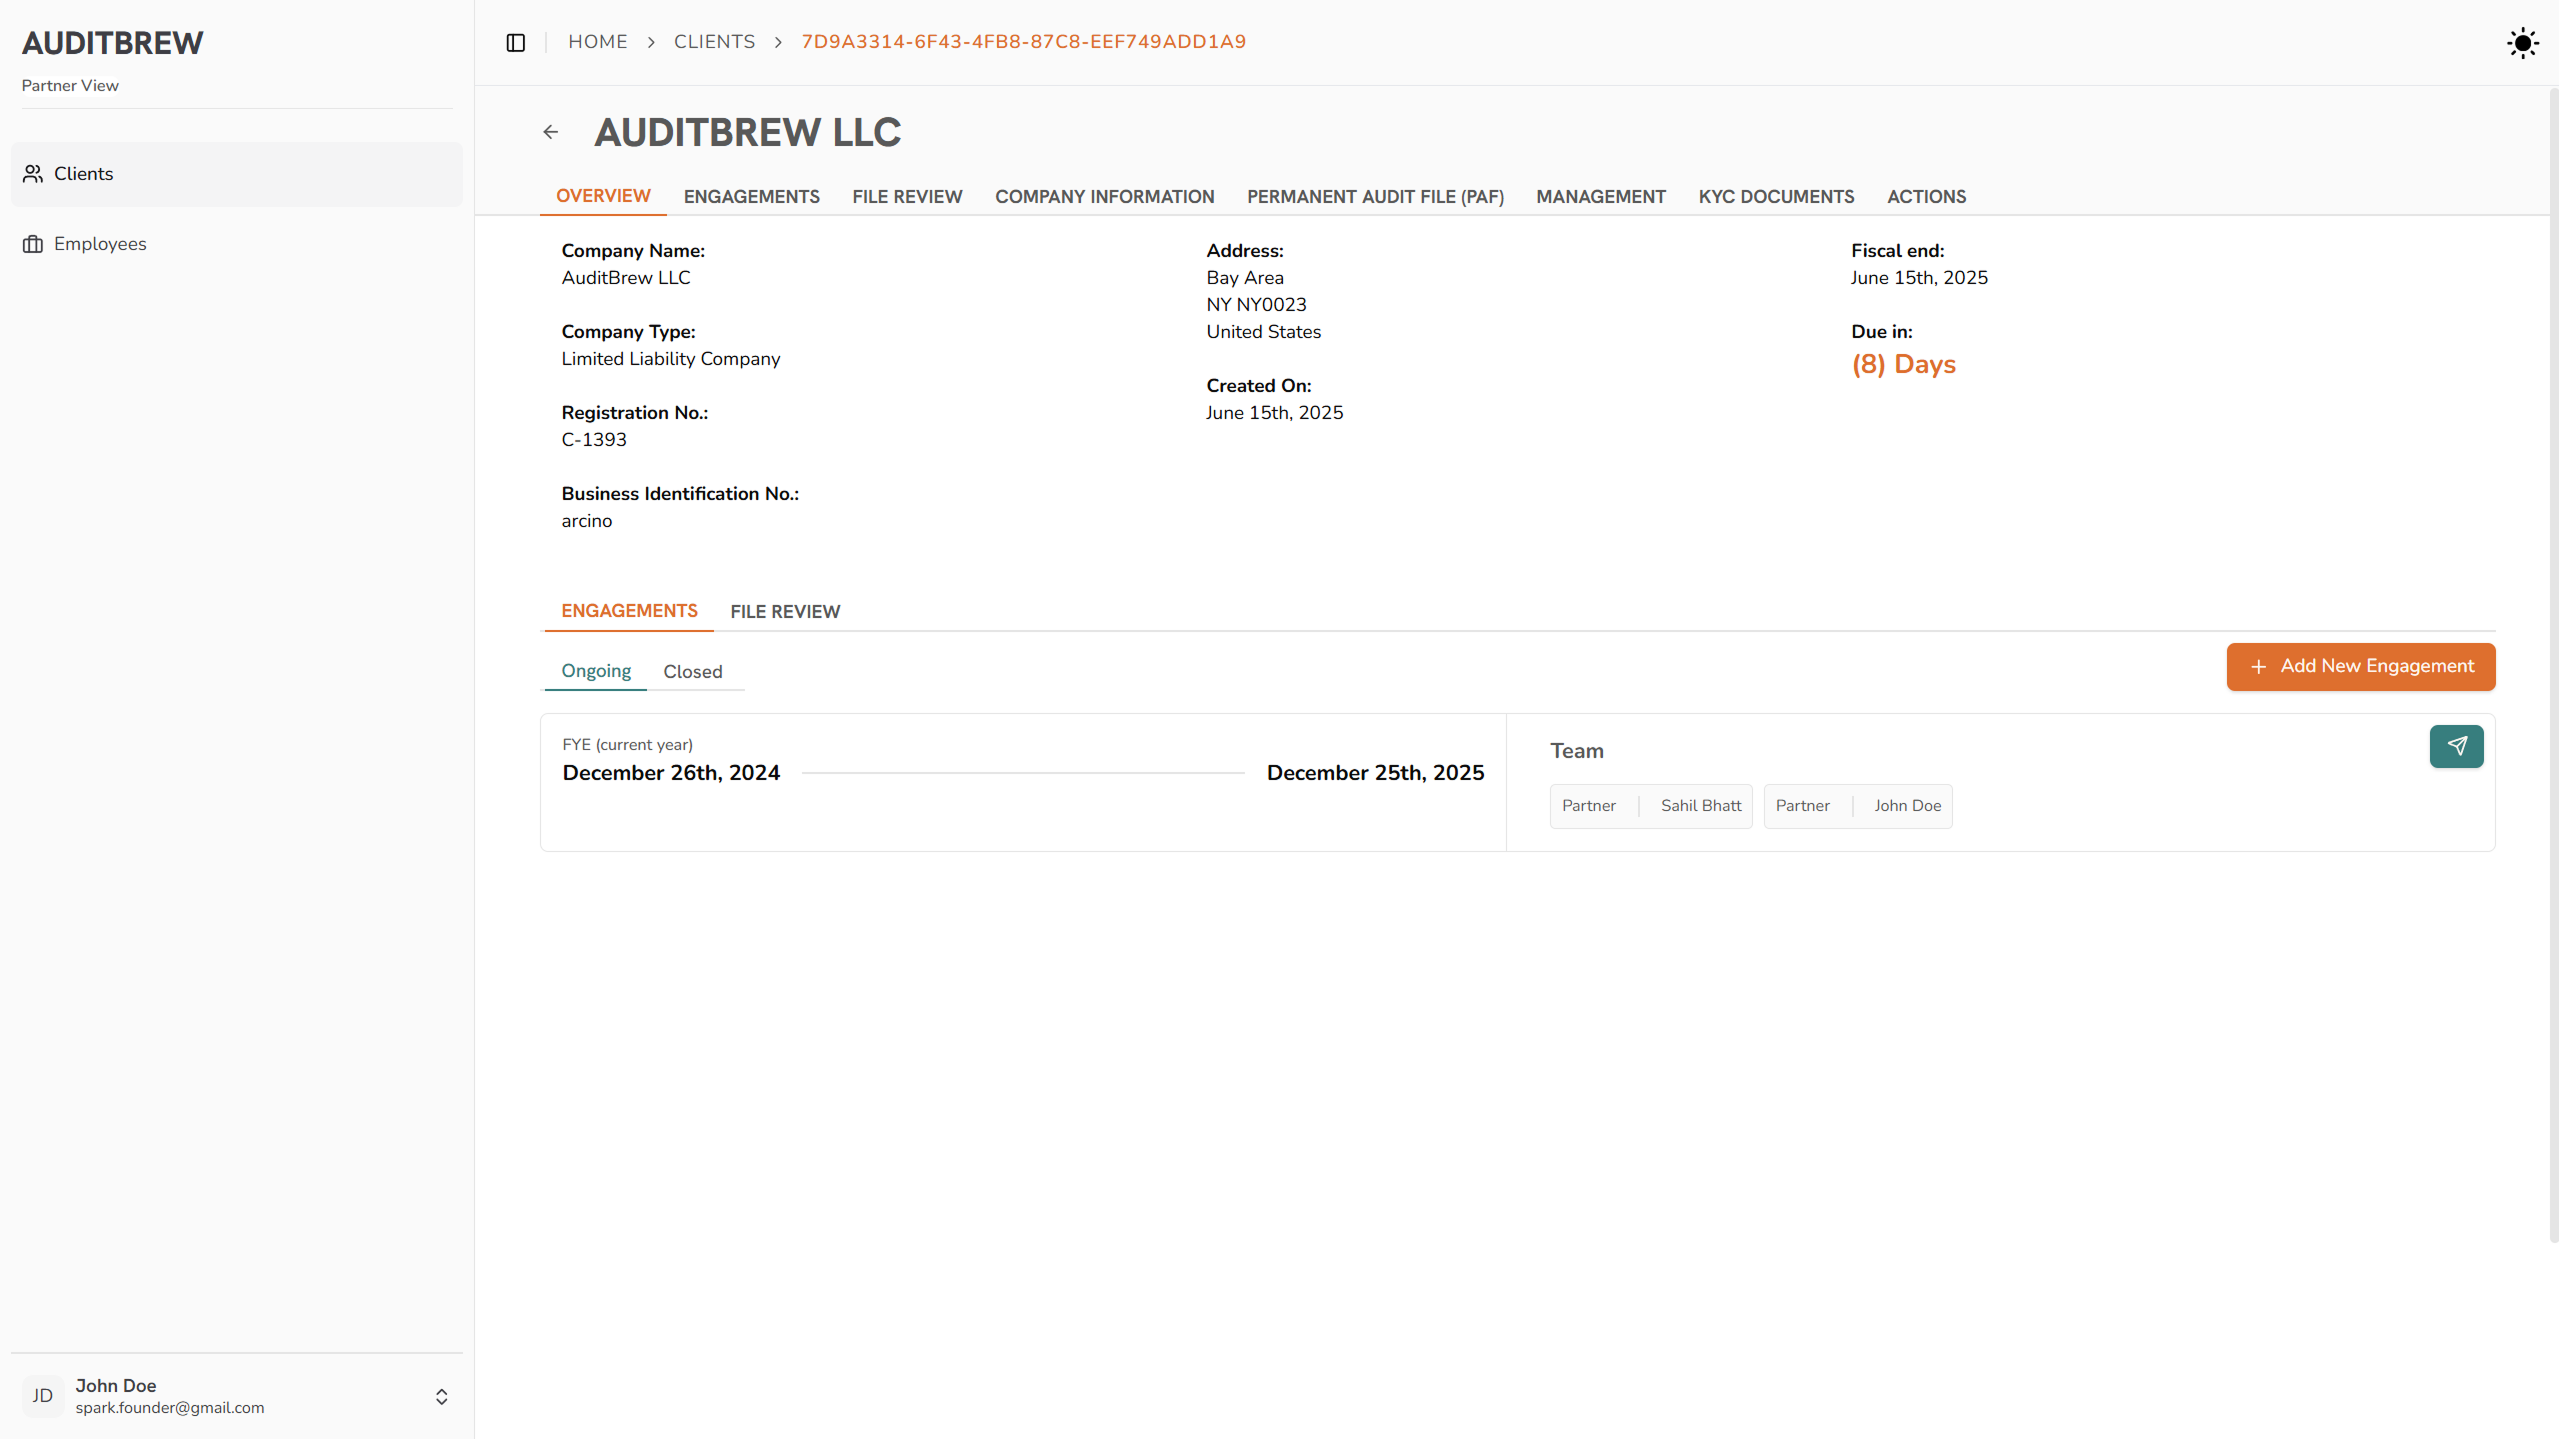Select the Clients icon in sidebar
Viewport: 2559px width, 1439px height.
pyautogui.click(x=33, y=173)
